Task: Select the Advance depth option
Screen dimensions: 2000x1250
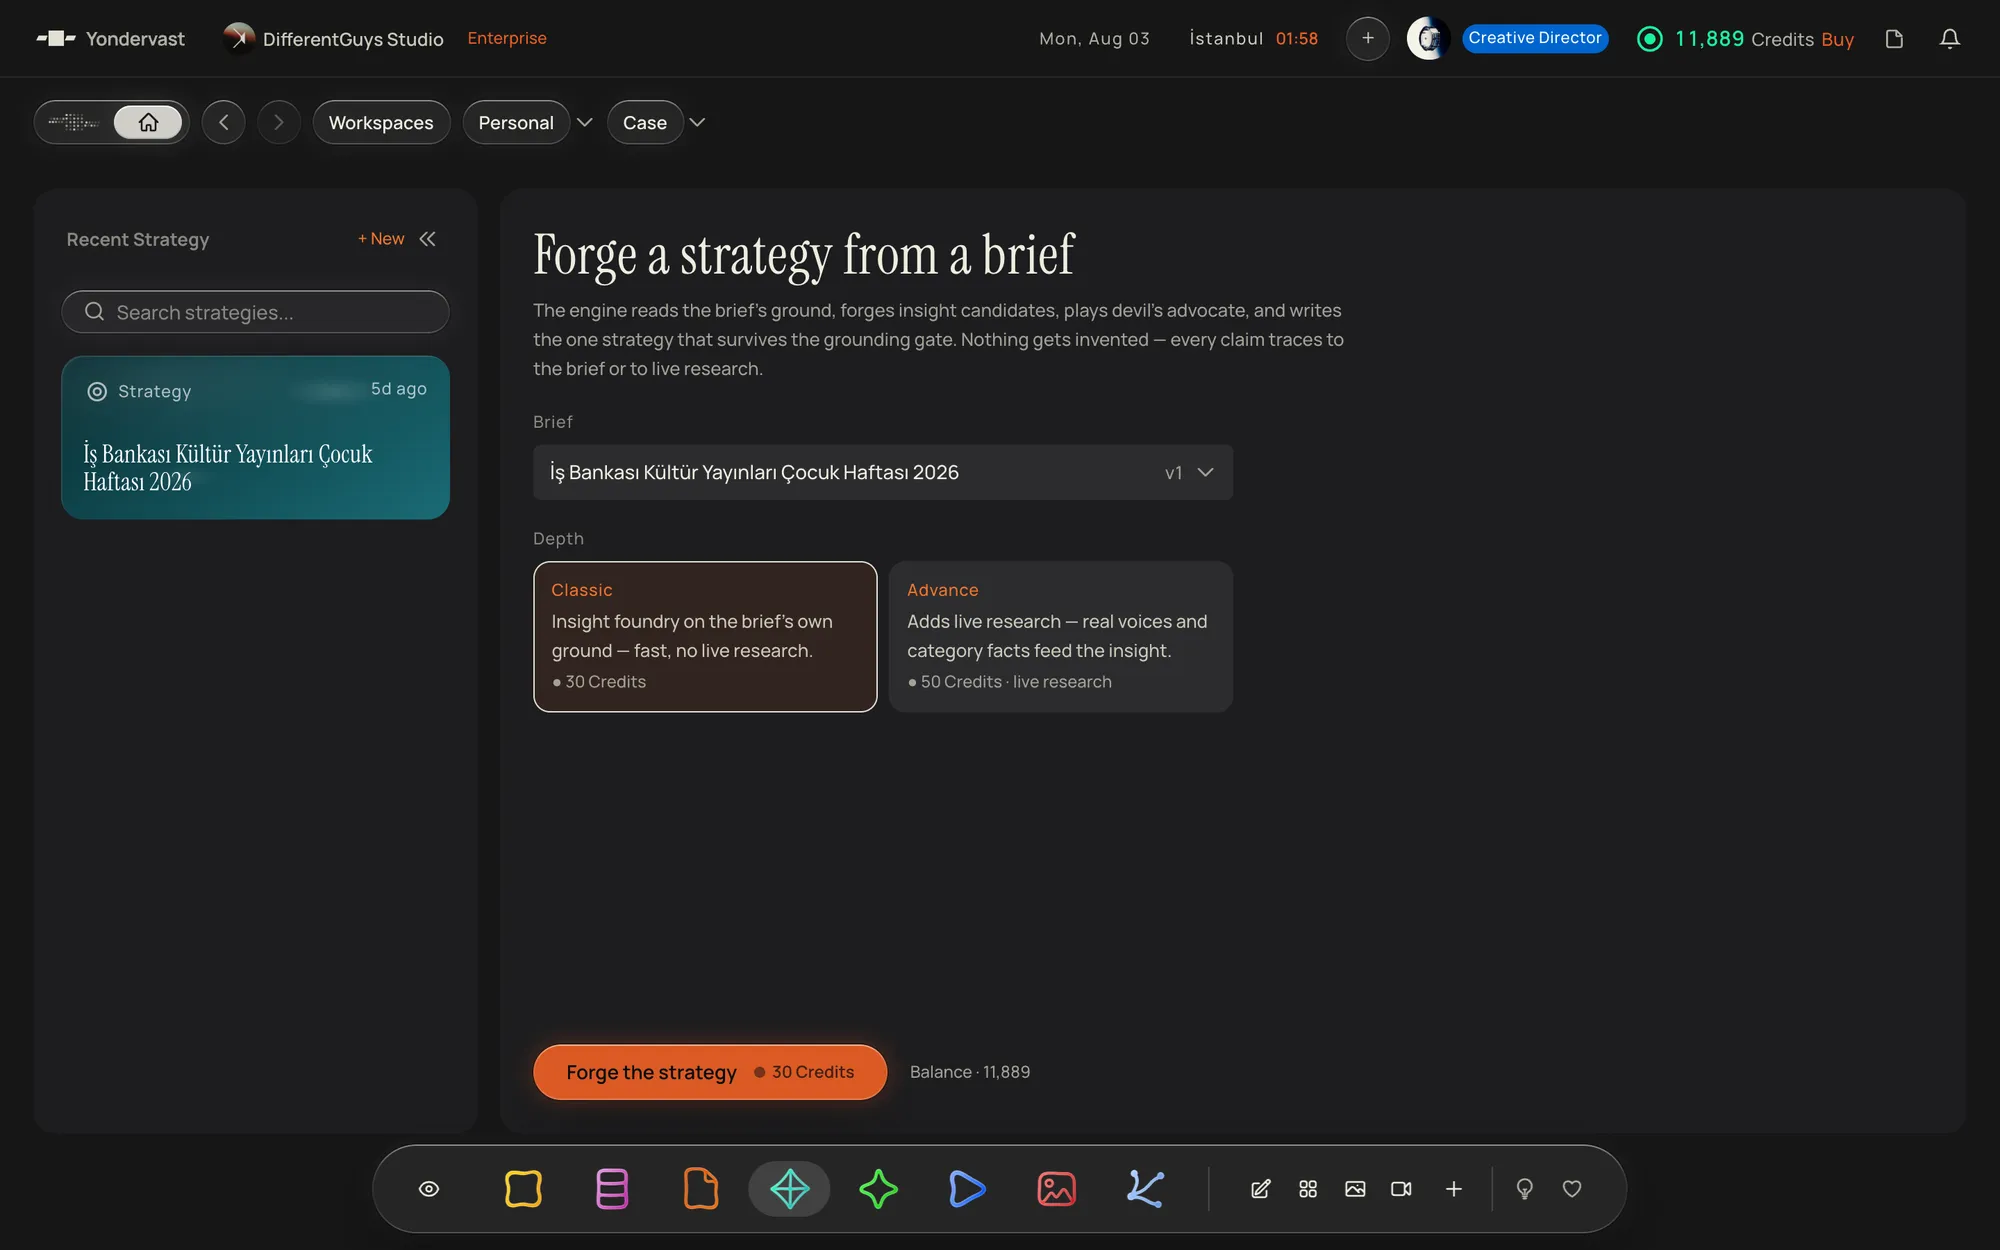Action: (x=1061, y=636)
